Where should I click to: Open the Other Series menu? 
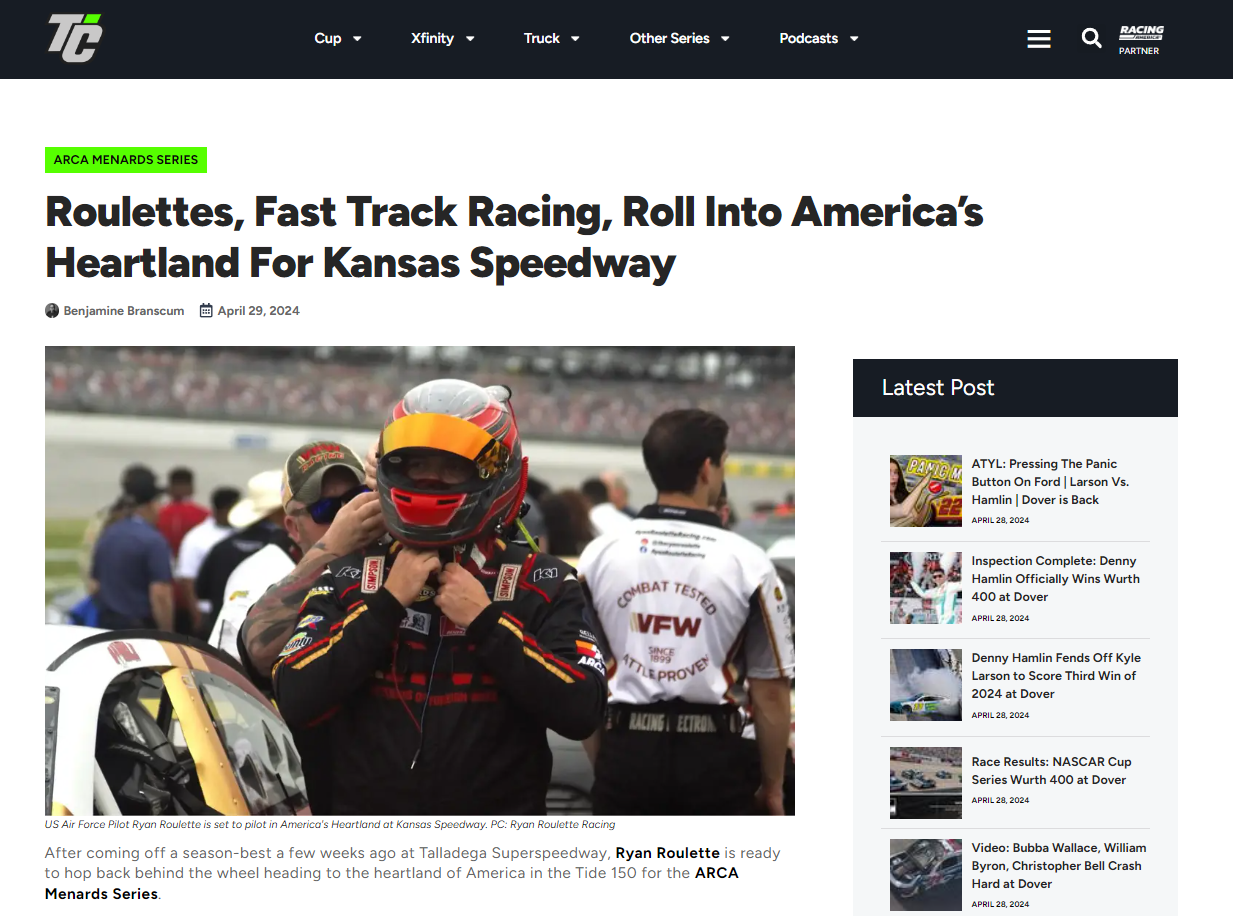pyautogui.click(x=680, y=38)
